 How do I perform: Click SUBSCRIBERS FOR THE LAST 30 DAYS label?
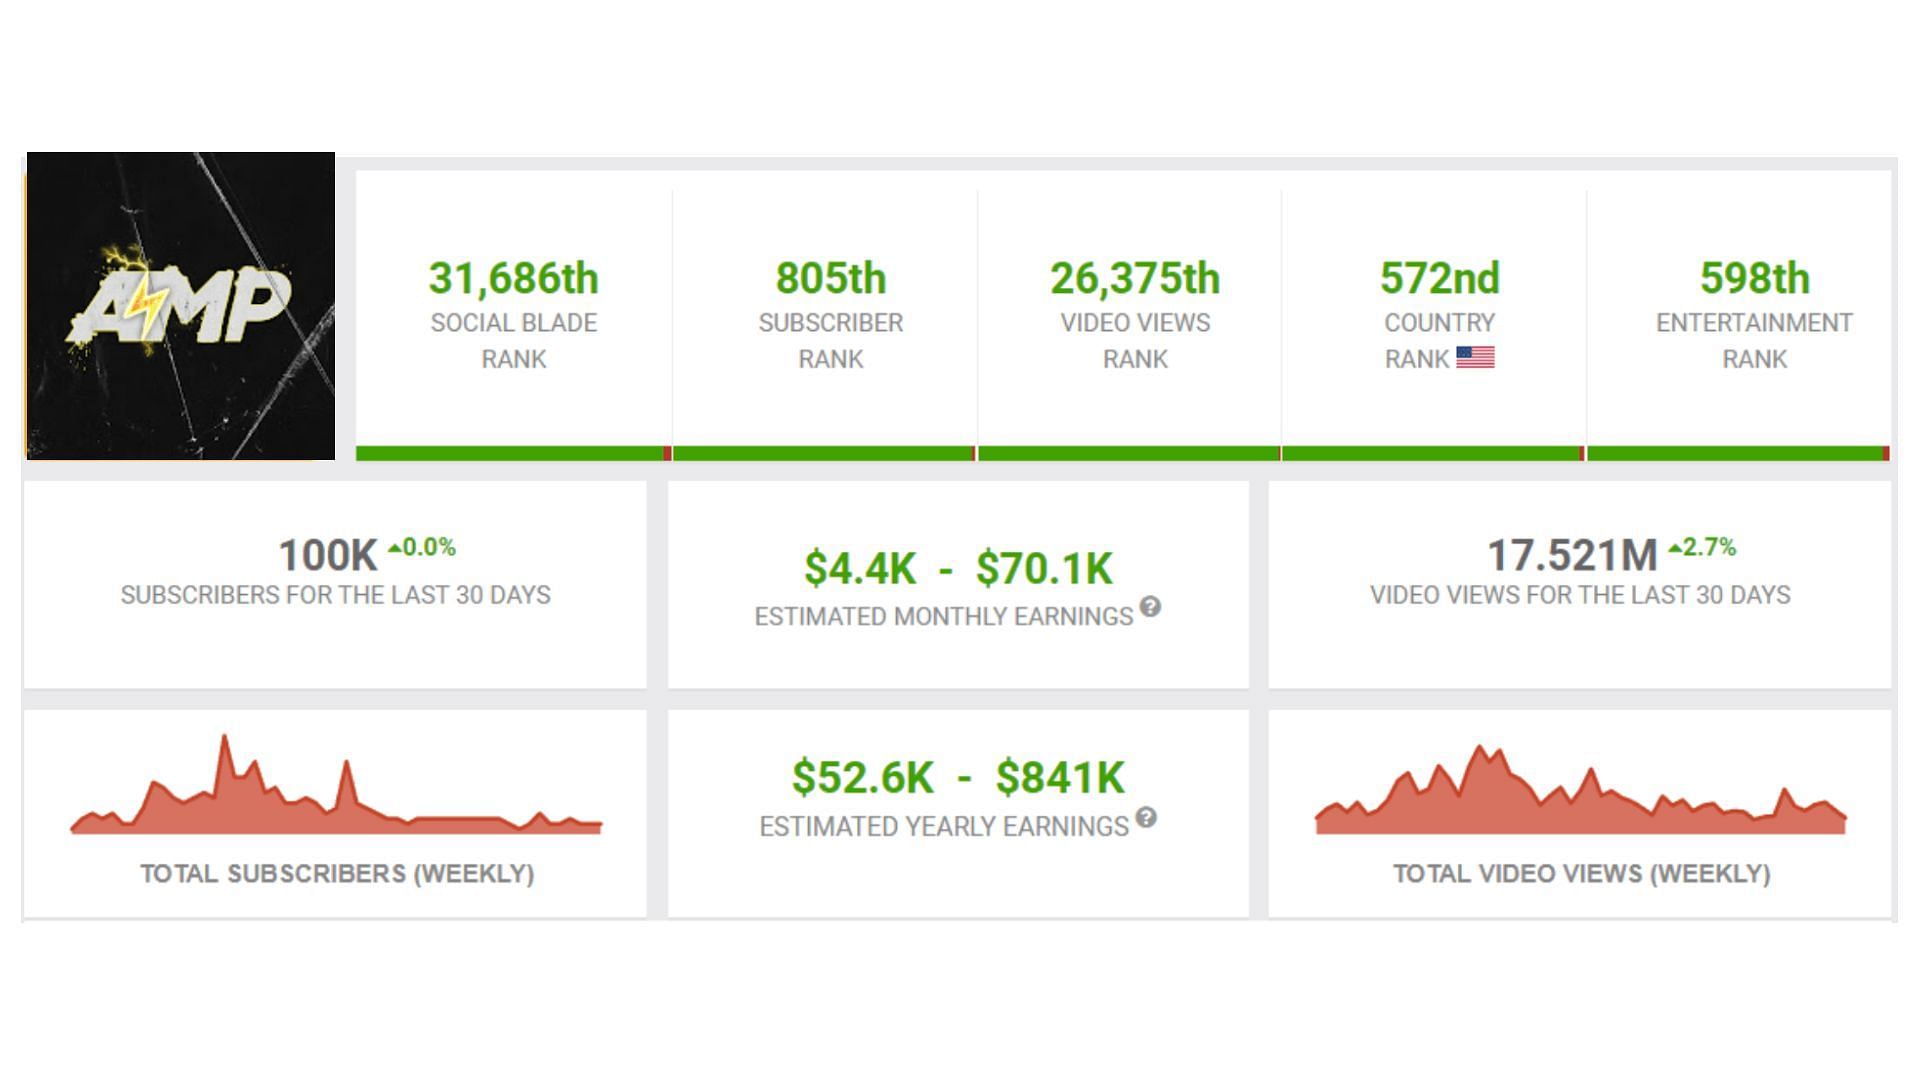click(336, 595)
